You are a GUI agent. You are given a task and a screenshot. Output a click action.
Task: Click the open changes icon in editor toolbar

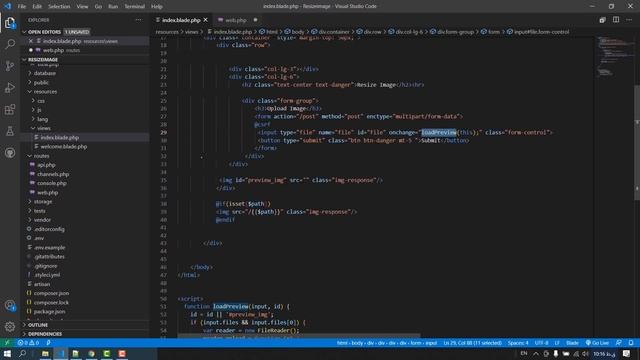coord(602,20)
